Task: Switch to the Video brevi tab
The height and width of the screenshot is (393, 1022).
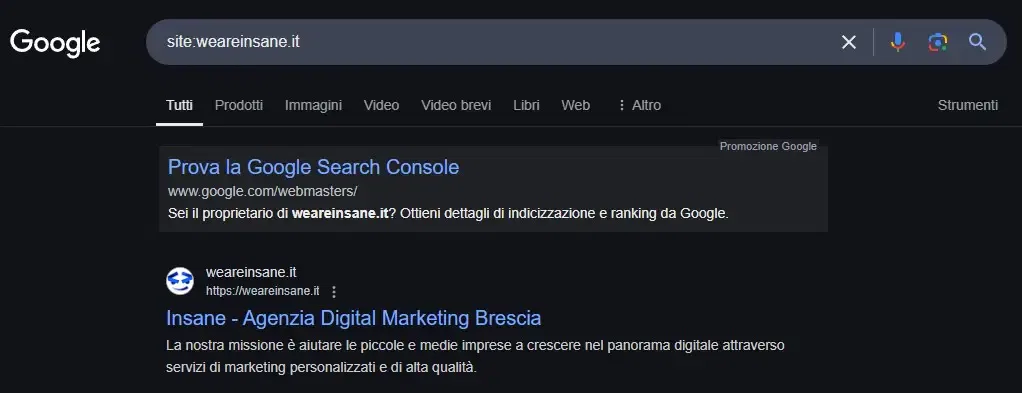Action: 456,105
